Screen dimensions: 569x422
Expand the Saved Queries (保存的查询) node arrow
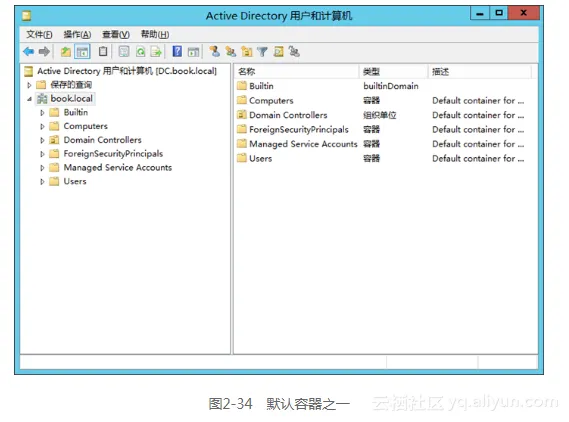click(x=29, y=85)
